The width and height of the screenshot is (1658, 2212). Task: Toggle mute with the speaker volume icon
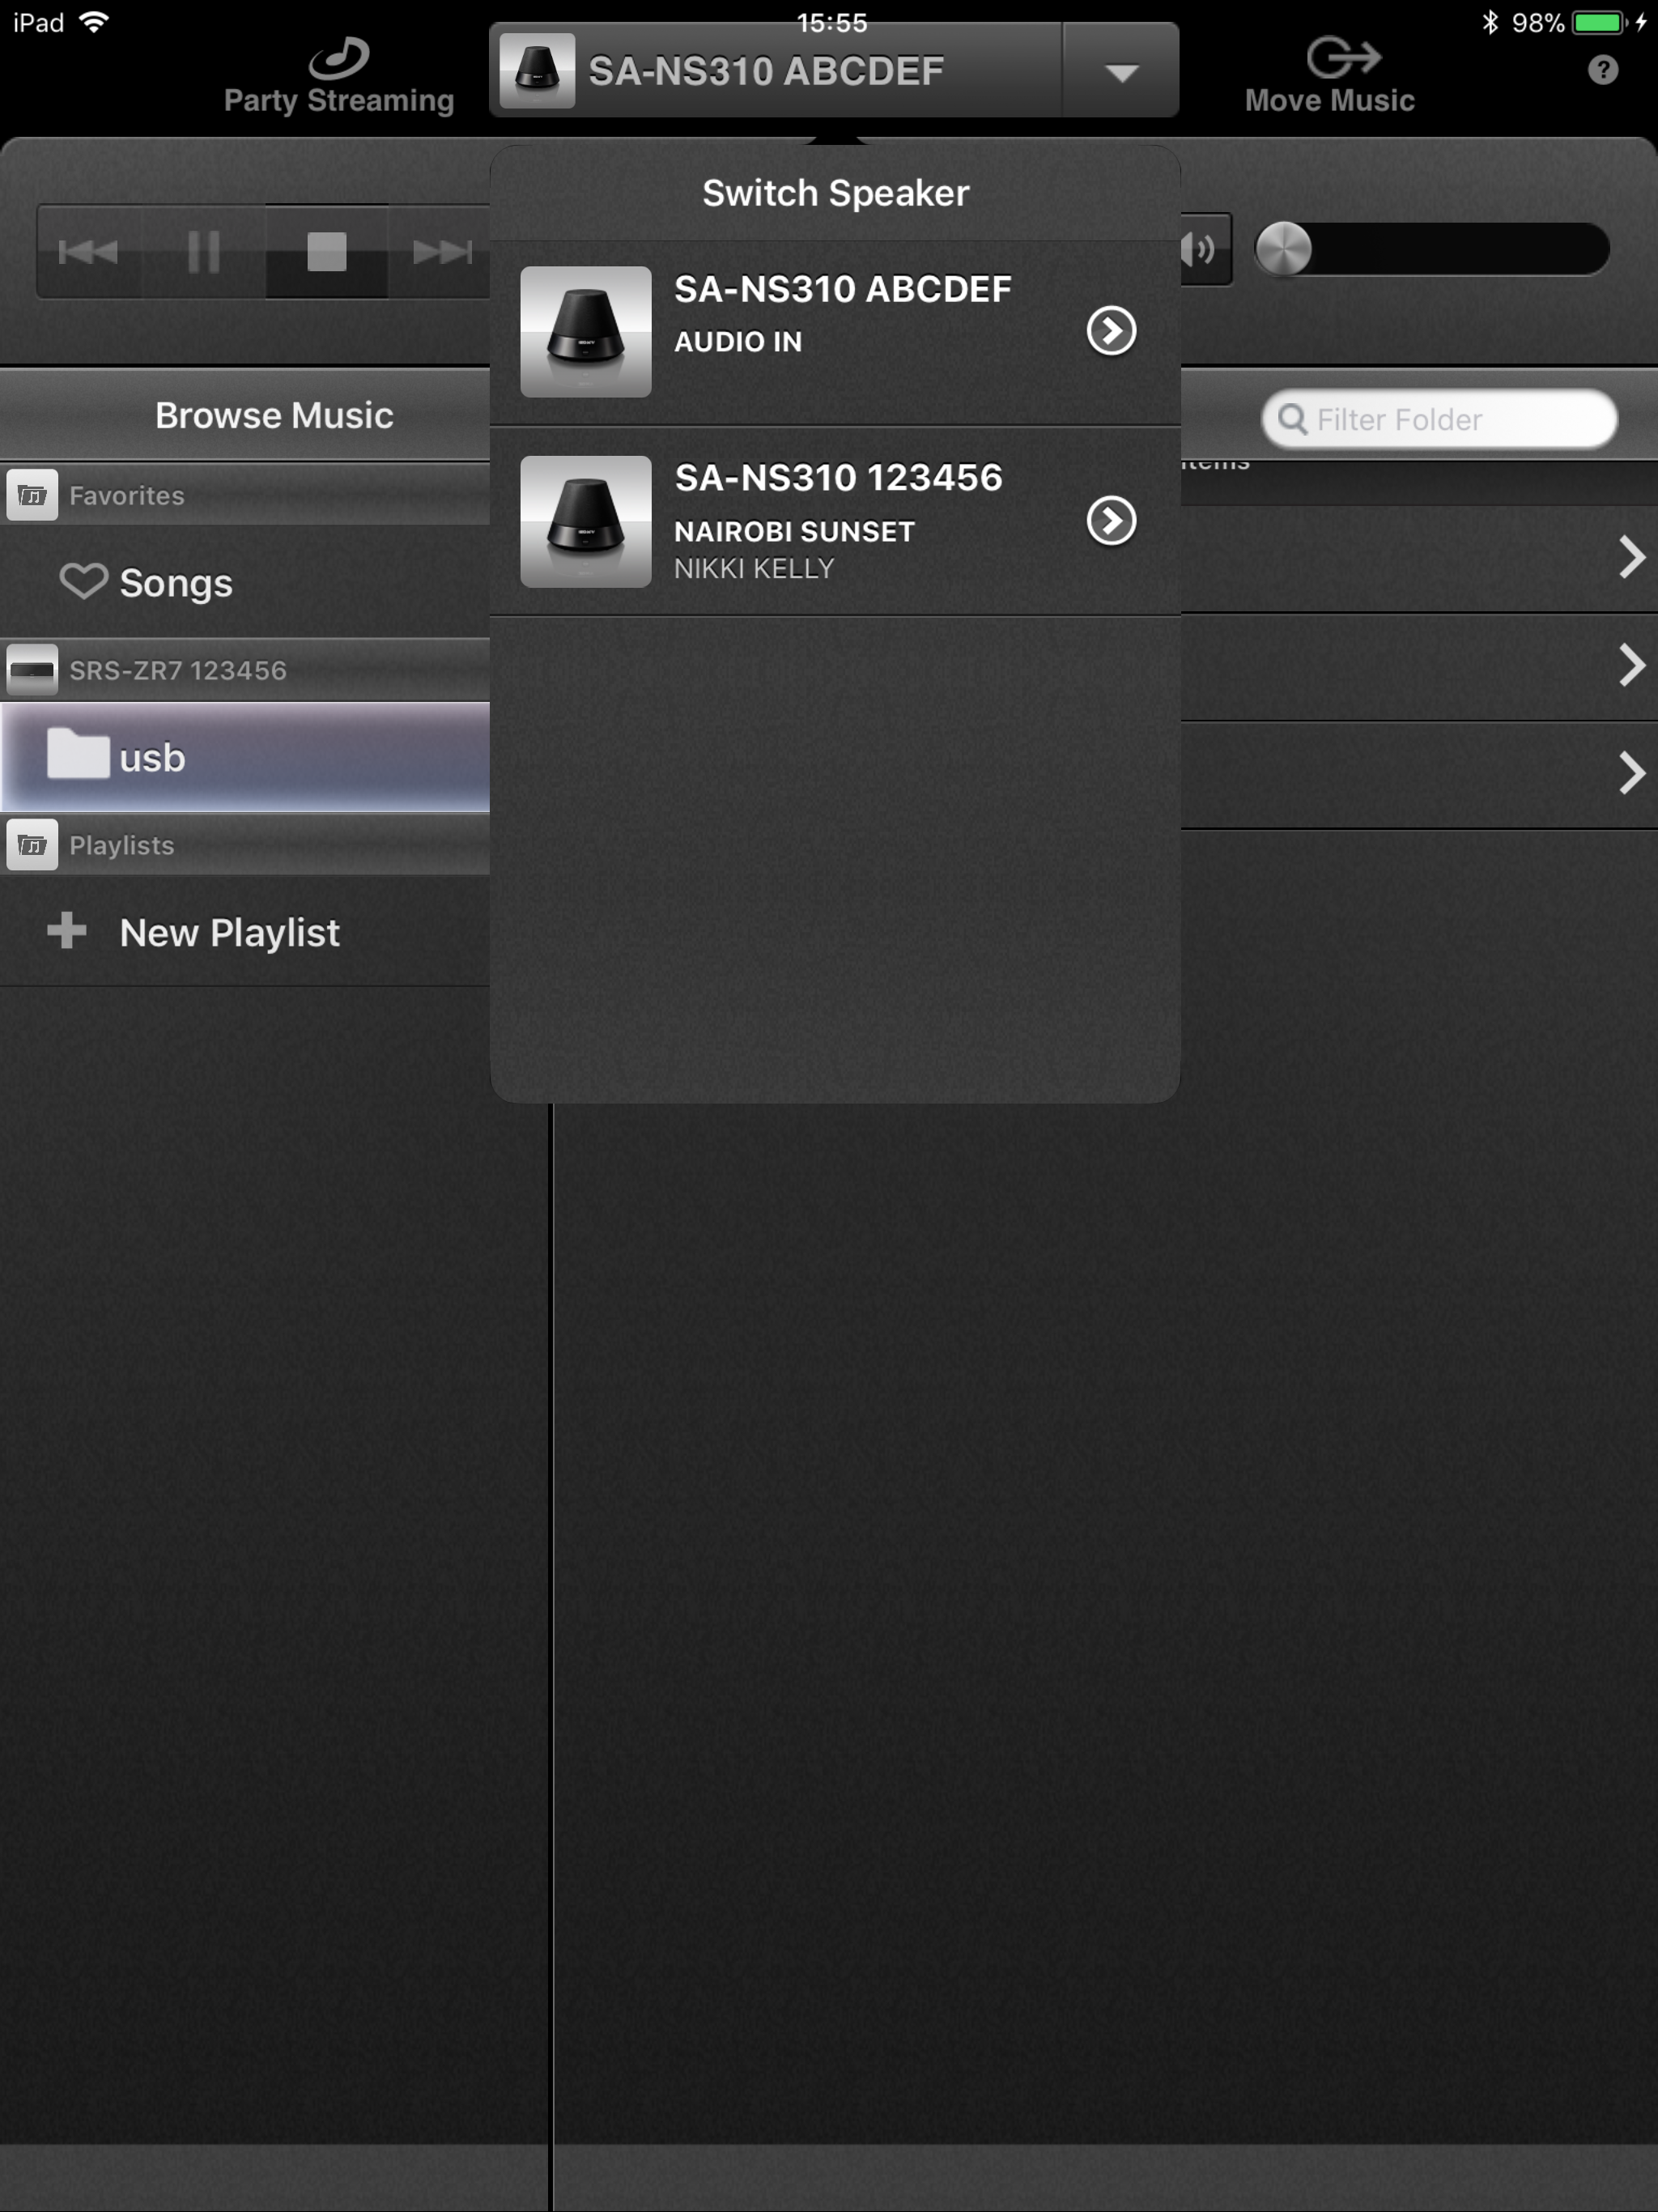pos(1200,249)
